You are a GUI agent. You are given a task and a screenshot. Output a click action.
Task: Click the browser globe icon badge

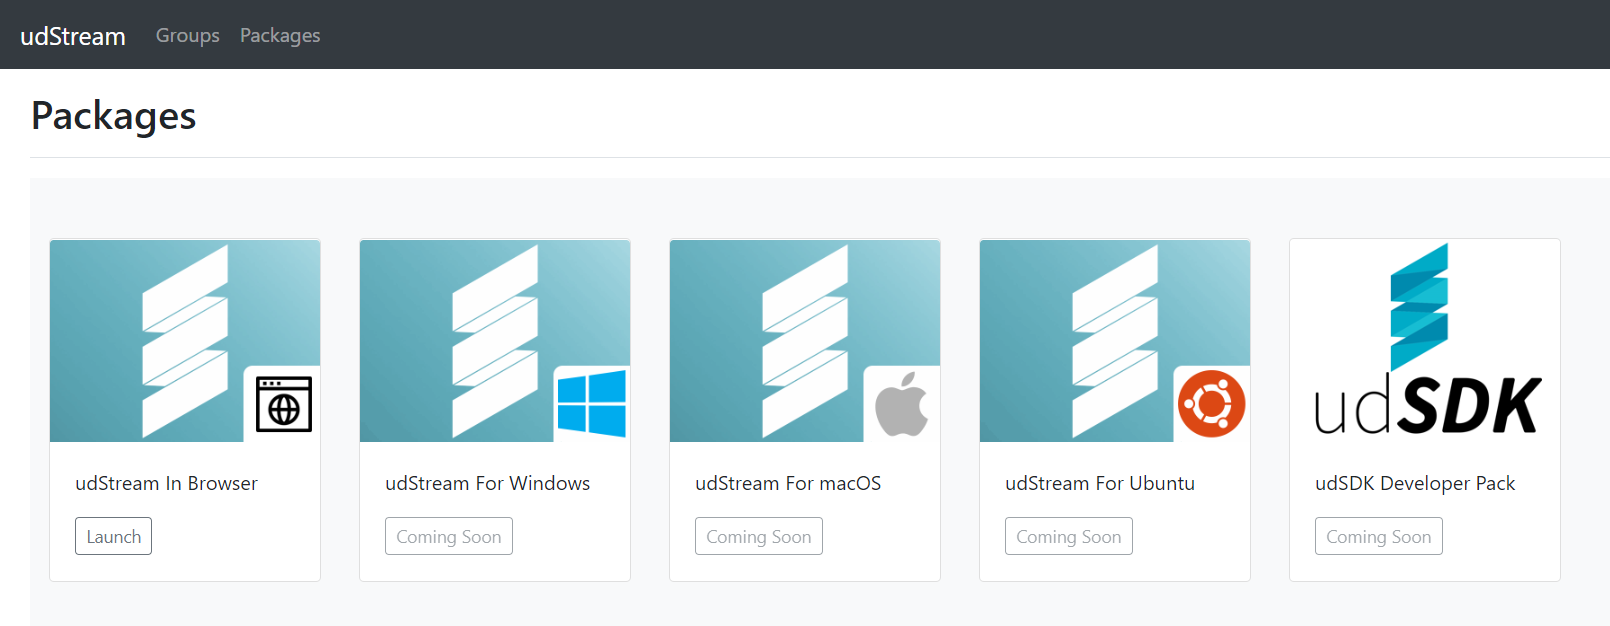click(x=283, y=404)
